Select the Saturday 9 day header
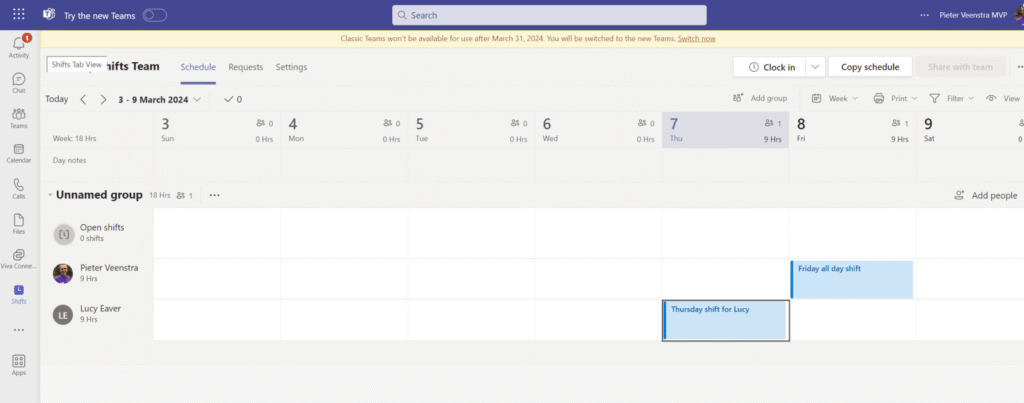The image size is (1024, 403). click(970, 130)
